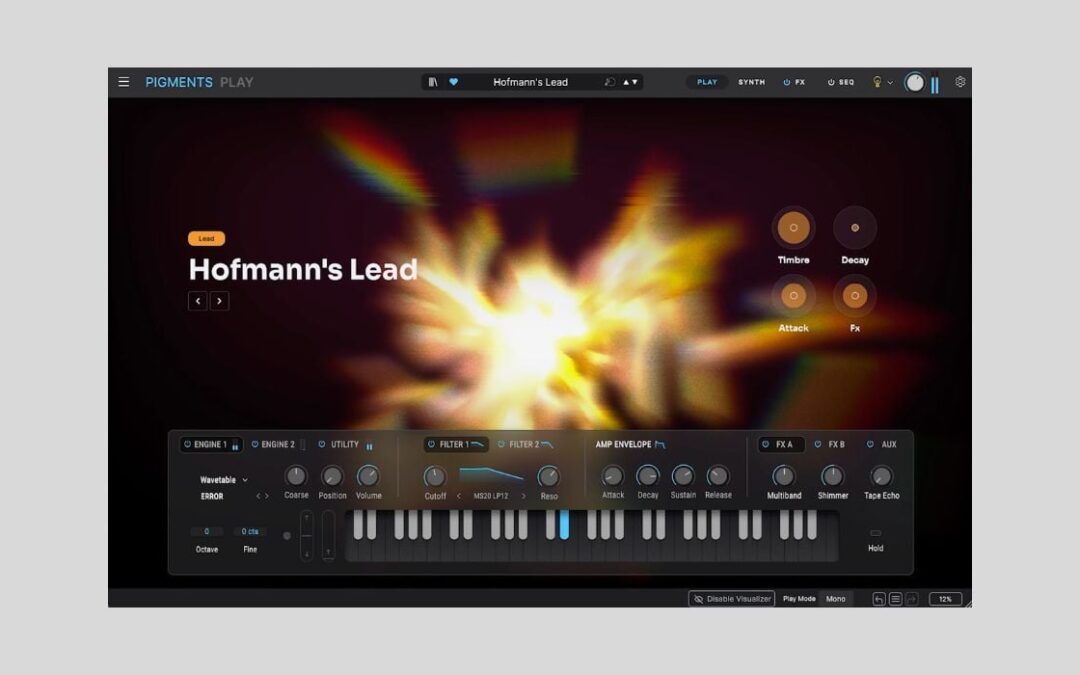The height and width of the screenshot is (675, 1080).
Task: Toggle Utility engine power button
Action: [322, 444]
